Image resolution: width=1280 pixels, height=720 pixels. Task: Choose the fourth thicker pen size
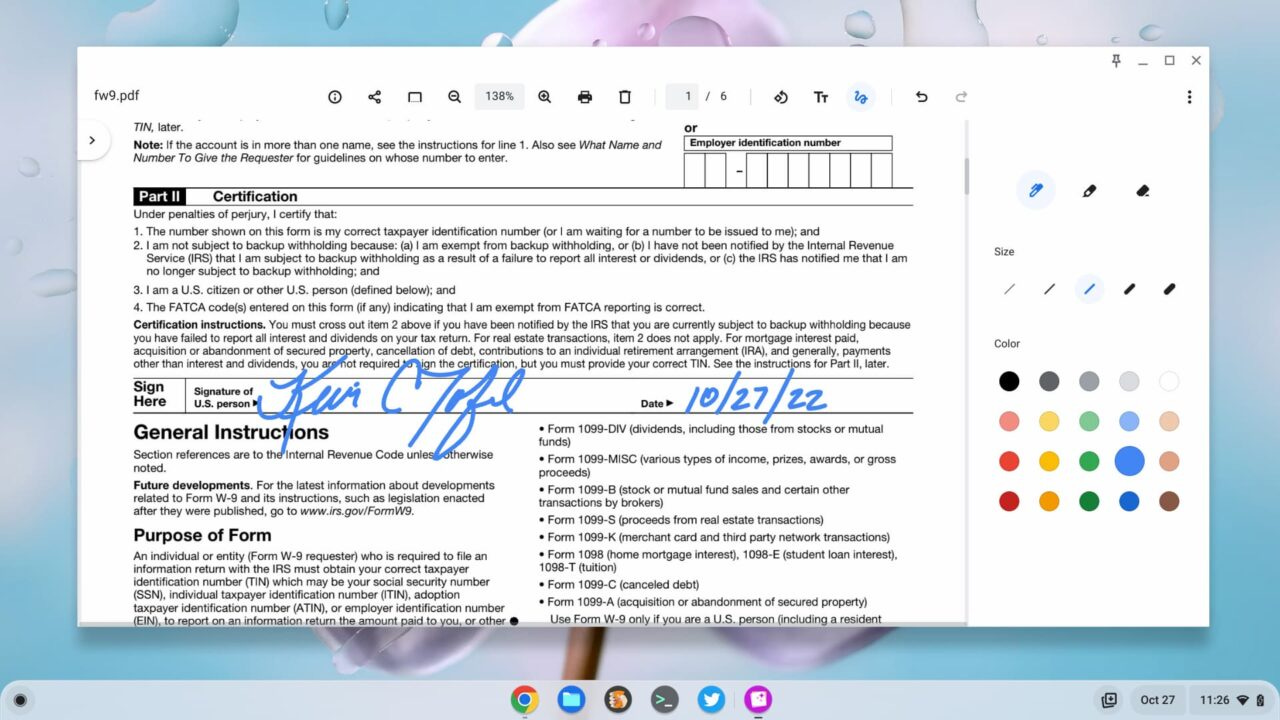[x=1129, y=289]
